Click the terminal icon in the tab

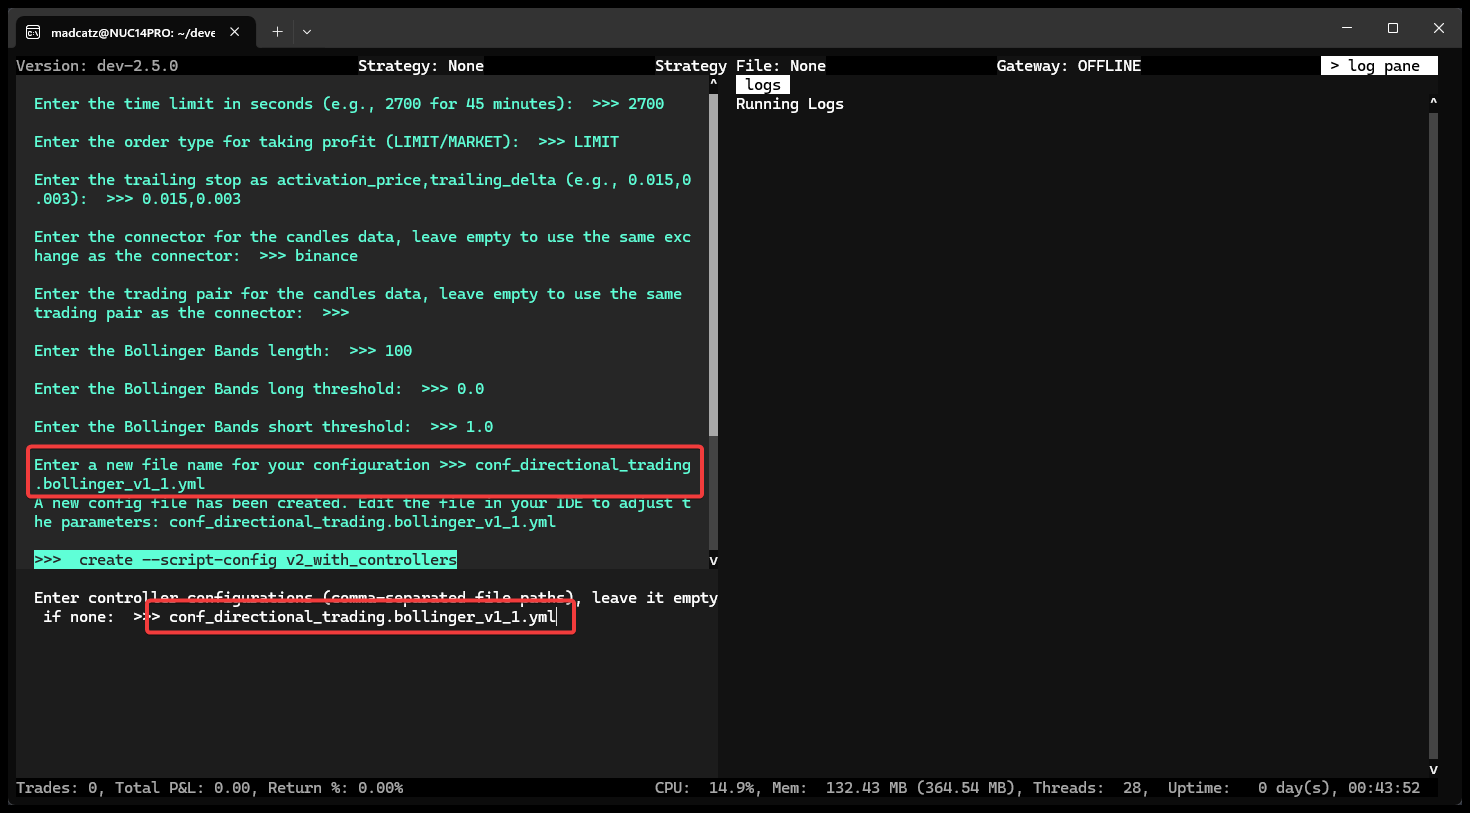click(x=33, y=32)
